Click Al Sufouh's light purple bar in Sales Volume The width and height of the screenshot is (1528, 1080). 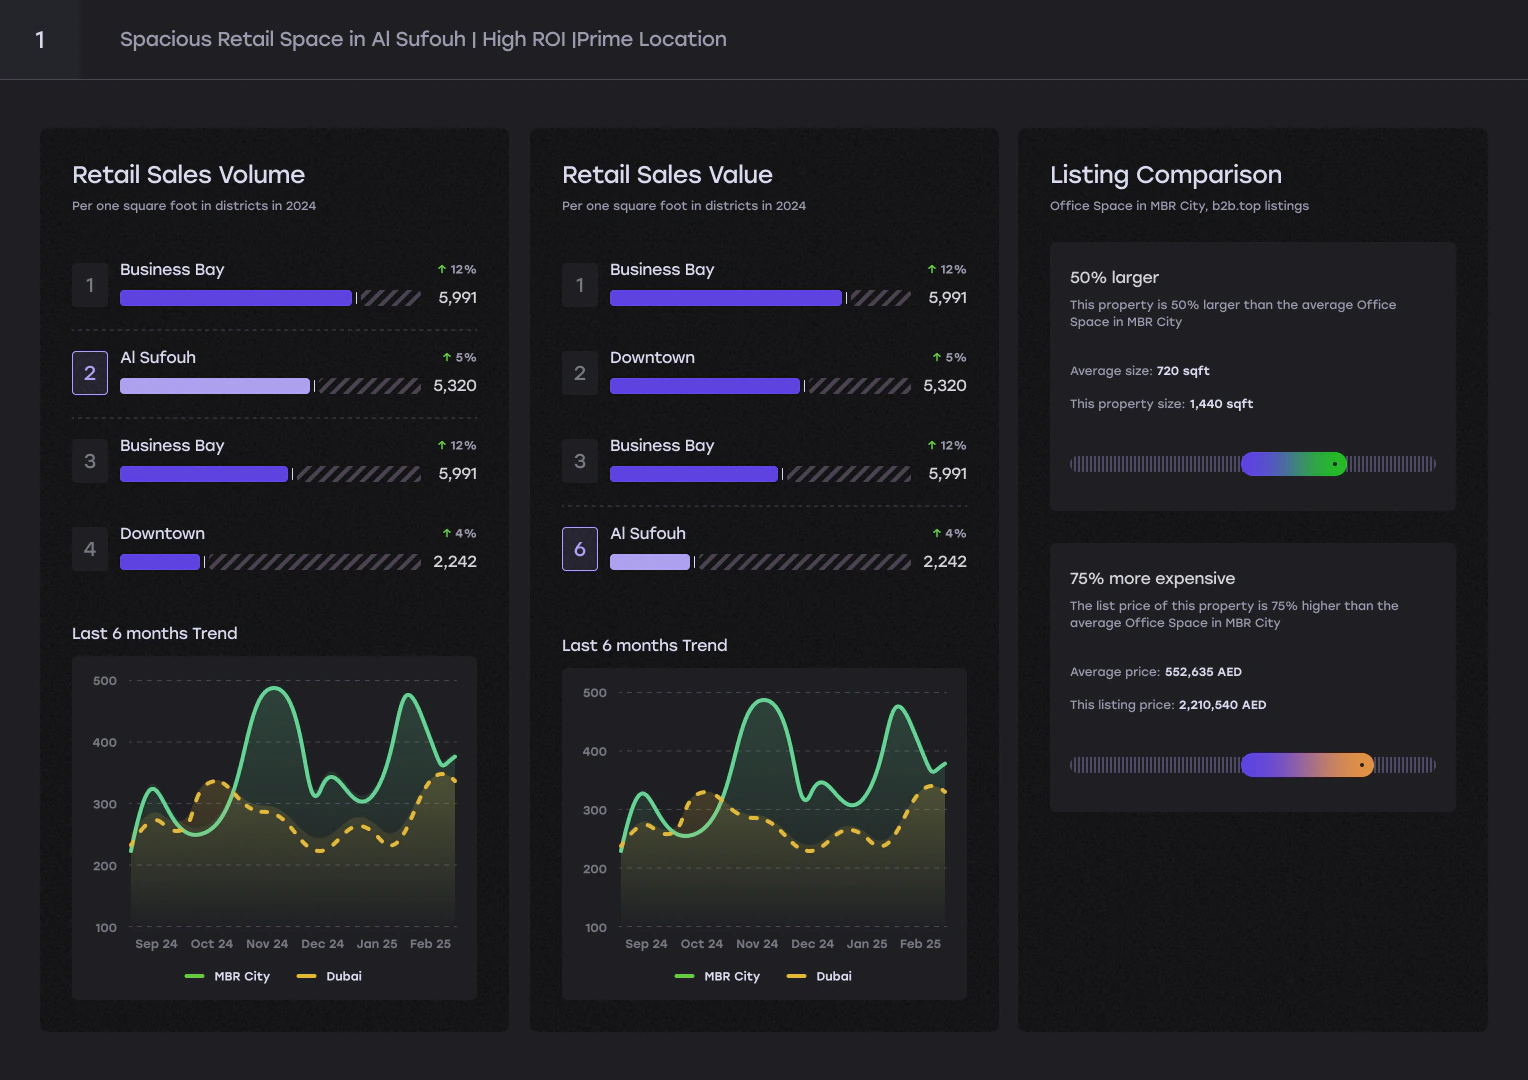[x=215, y=386]
